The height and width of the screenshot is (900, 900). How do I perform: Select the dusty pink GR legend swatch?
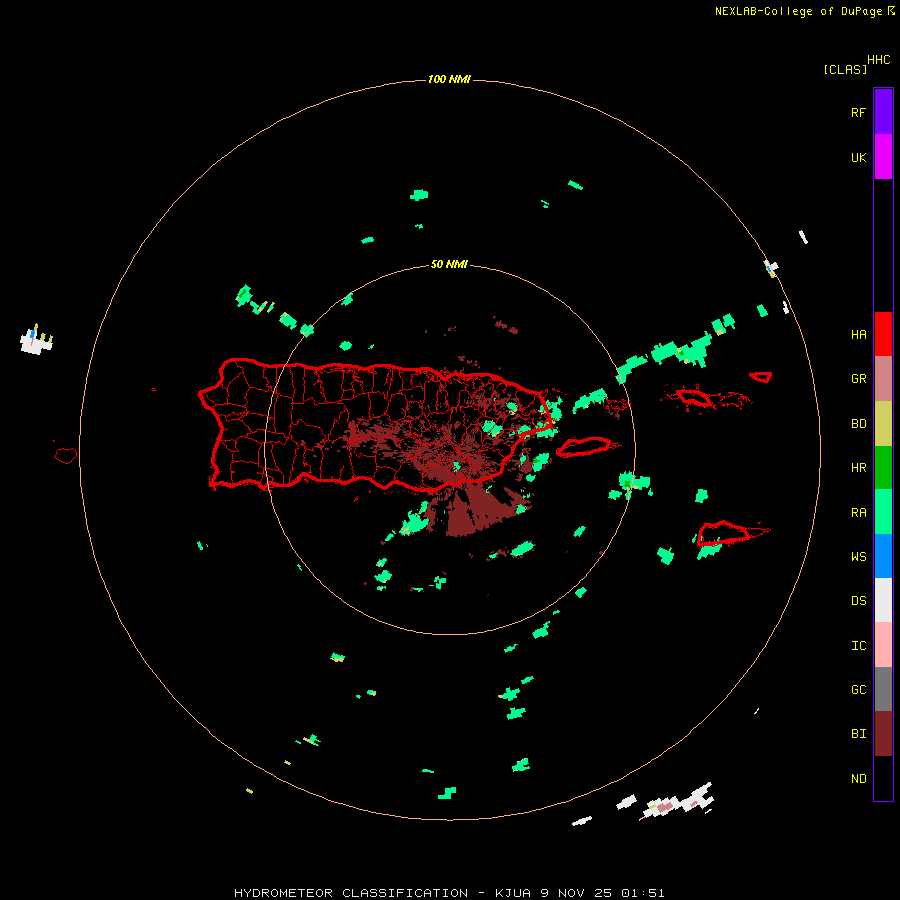tap(883, 379)
